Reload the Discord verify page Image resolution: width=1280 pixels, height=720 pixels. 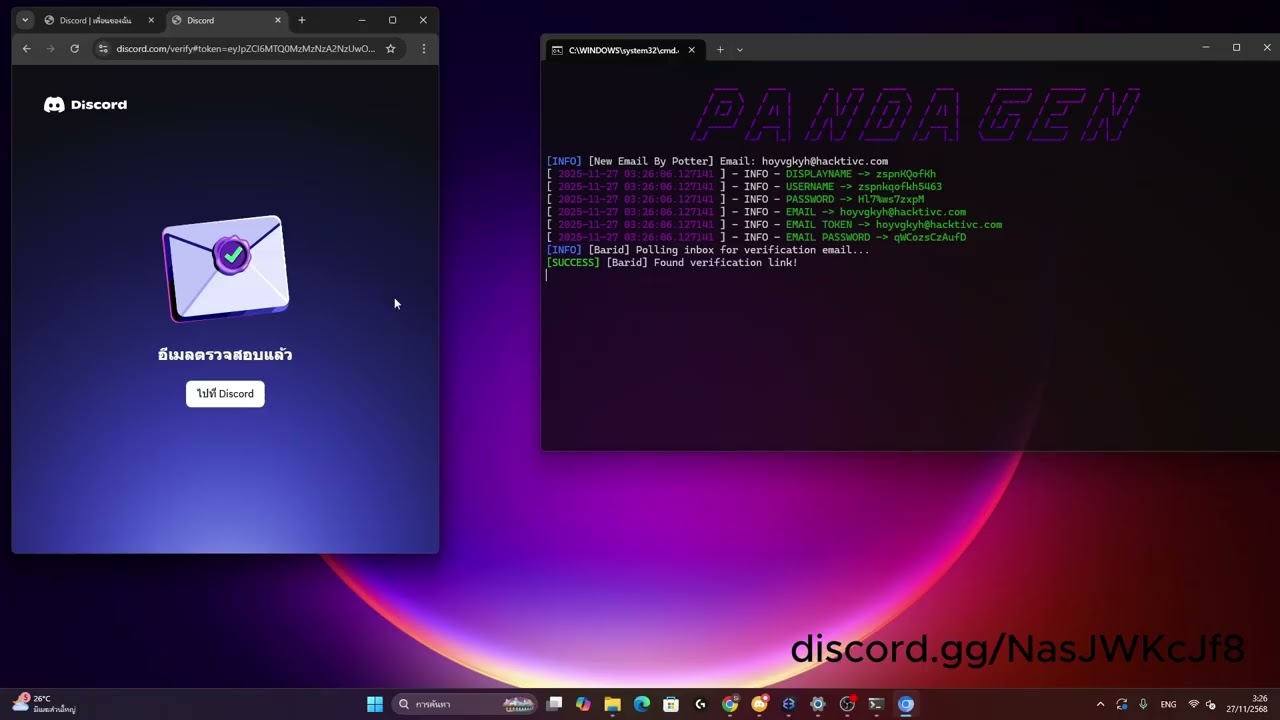[x=74, y=48]
